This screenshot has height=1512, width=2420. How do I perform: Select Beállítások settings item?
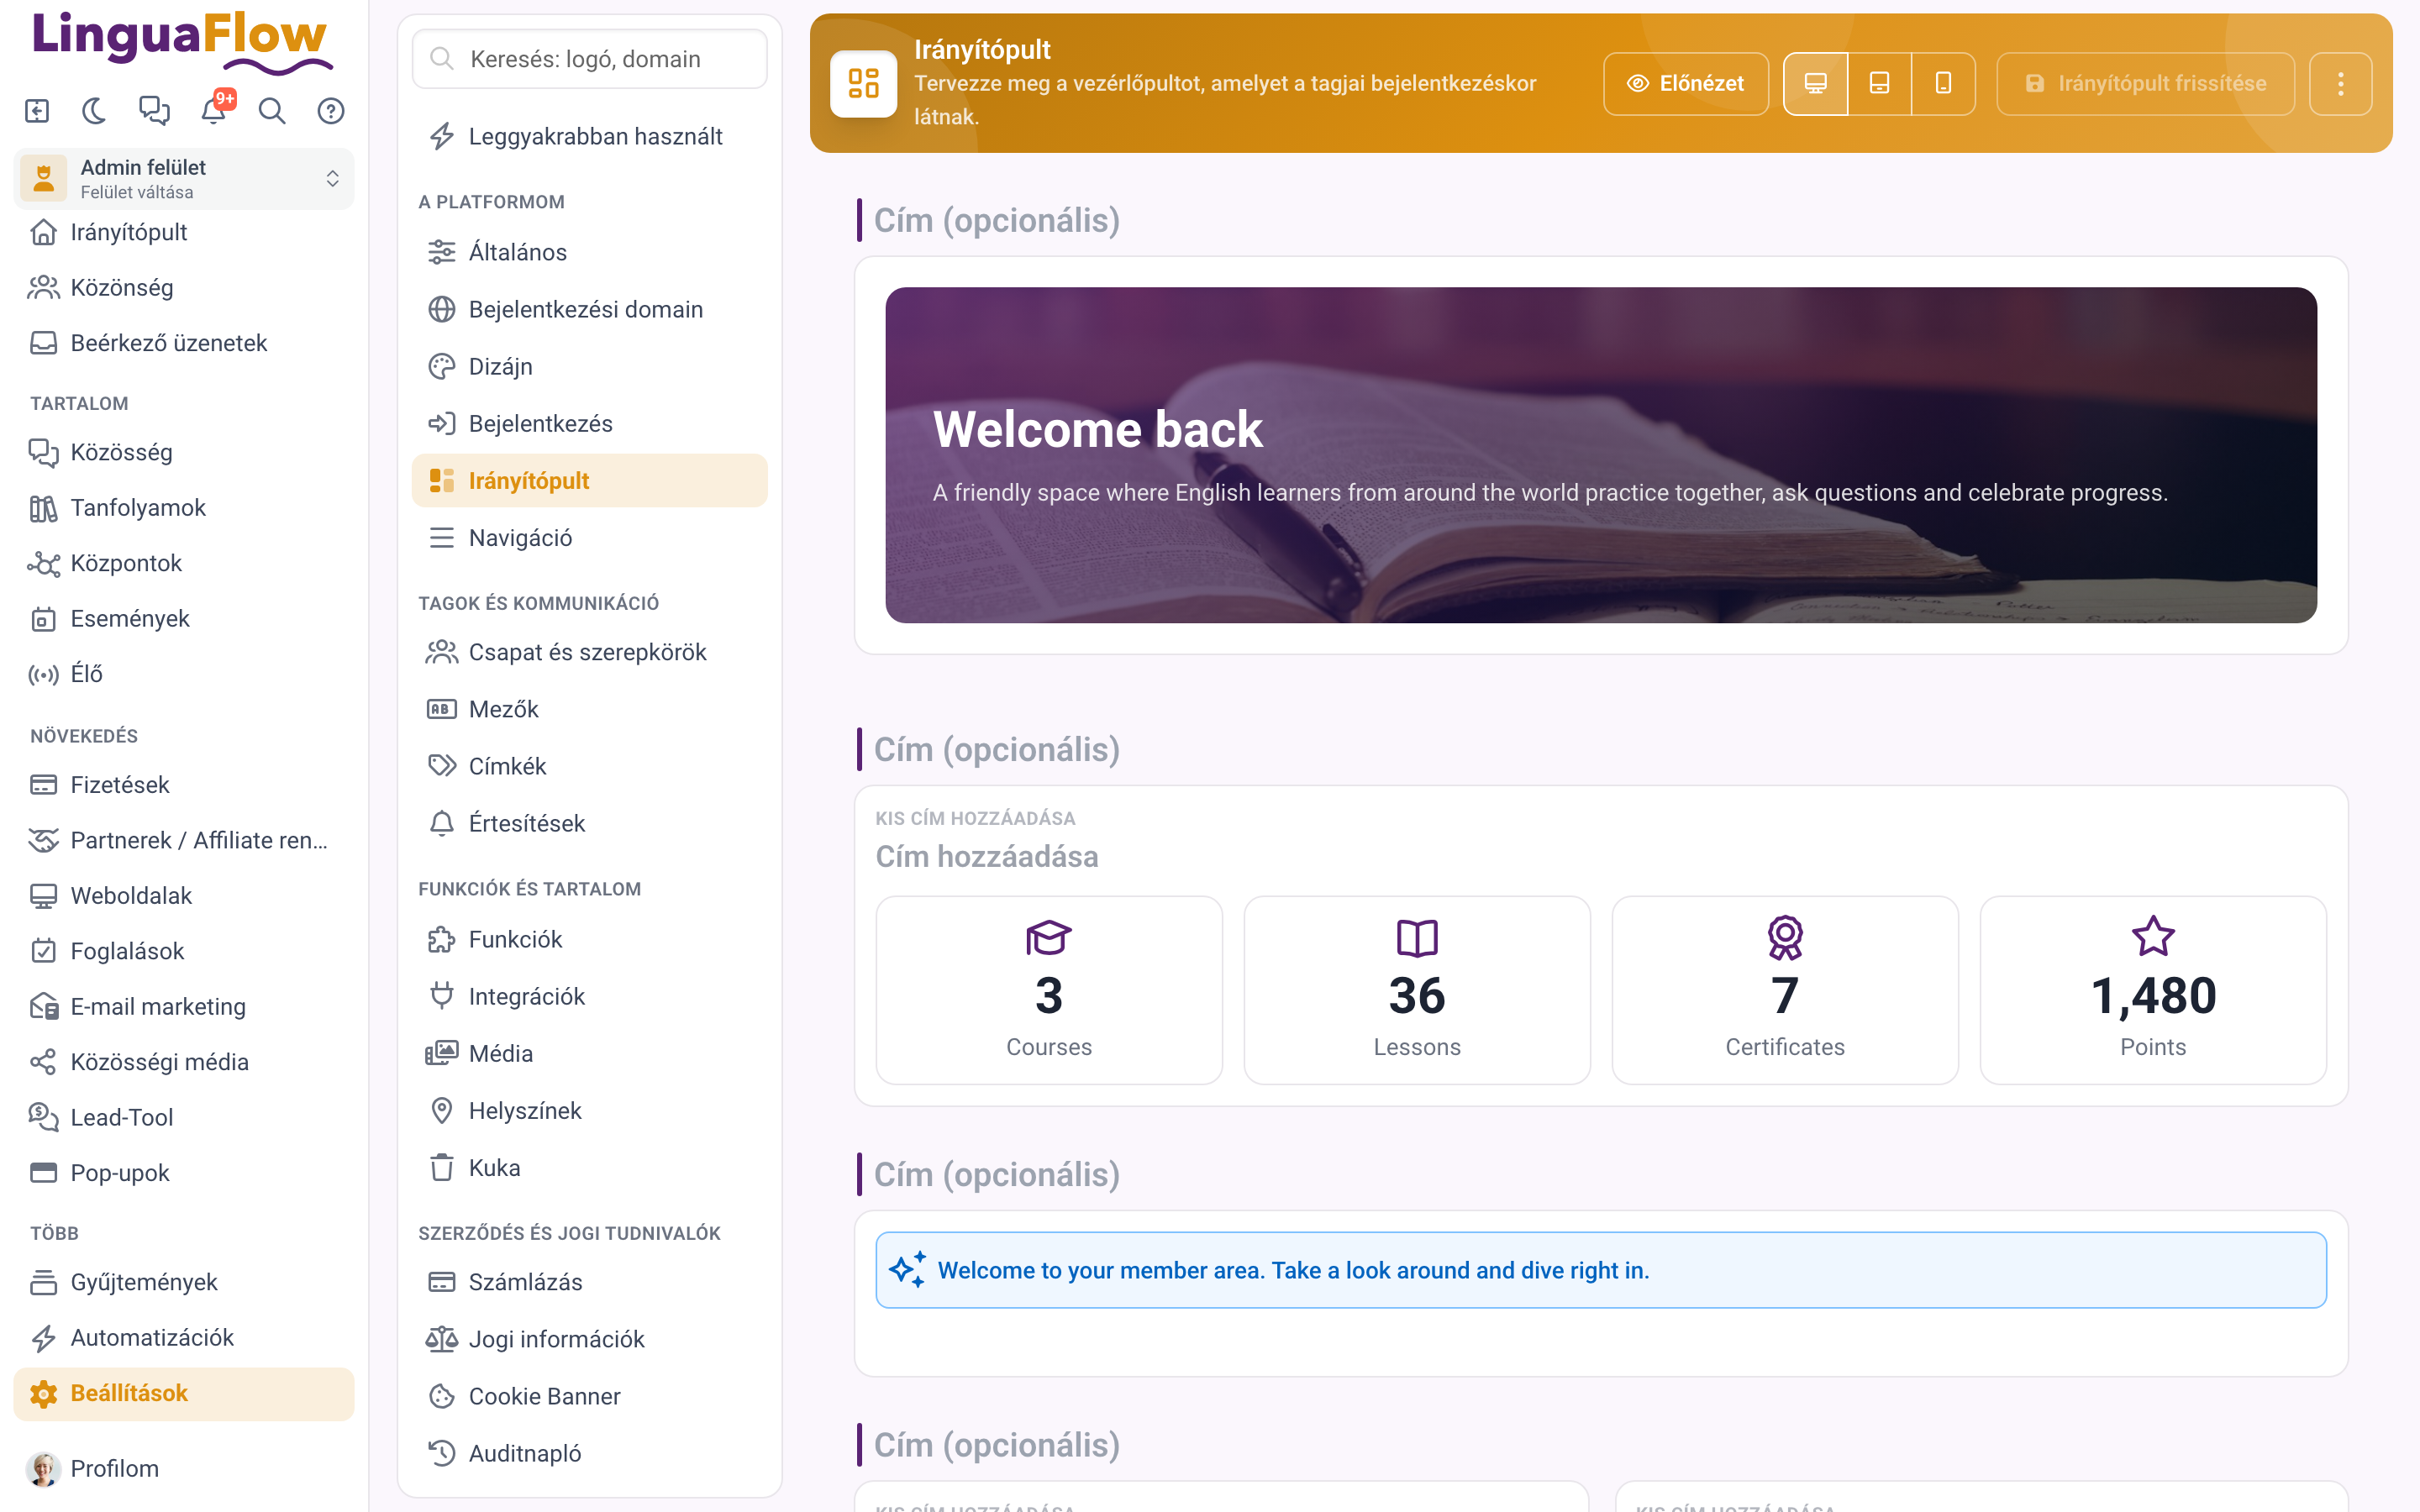[184, 1393]
